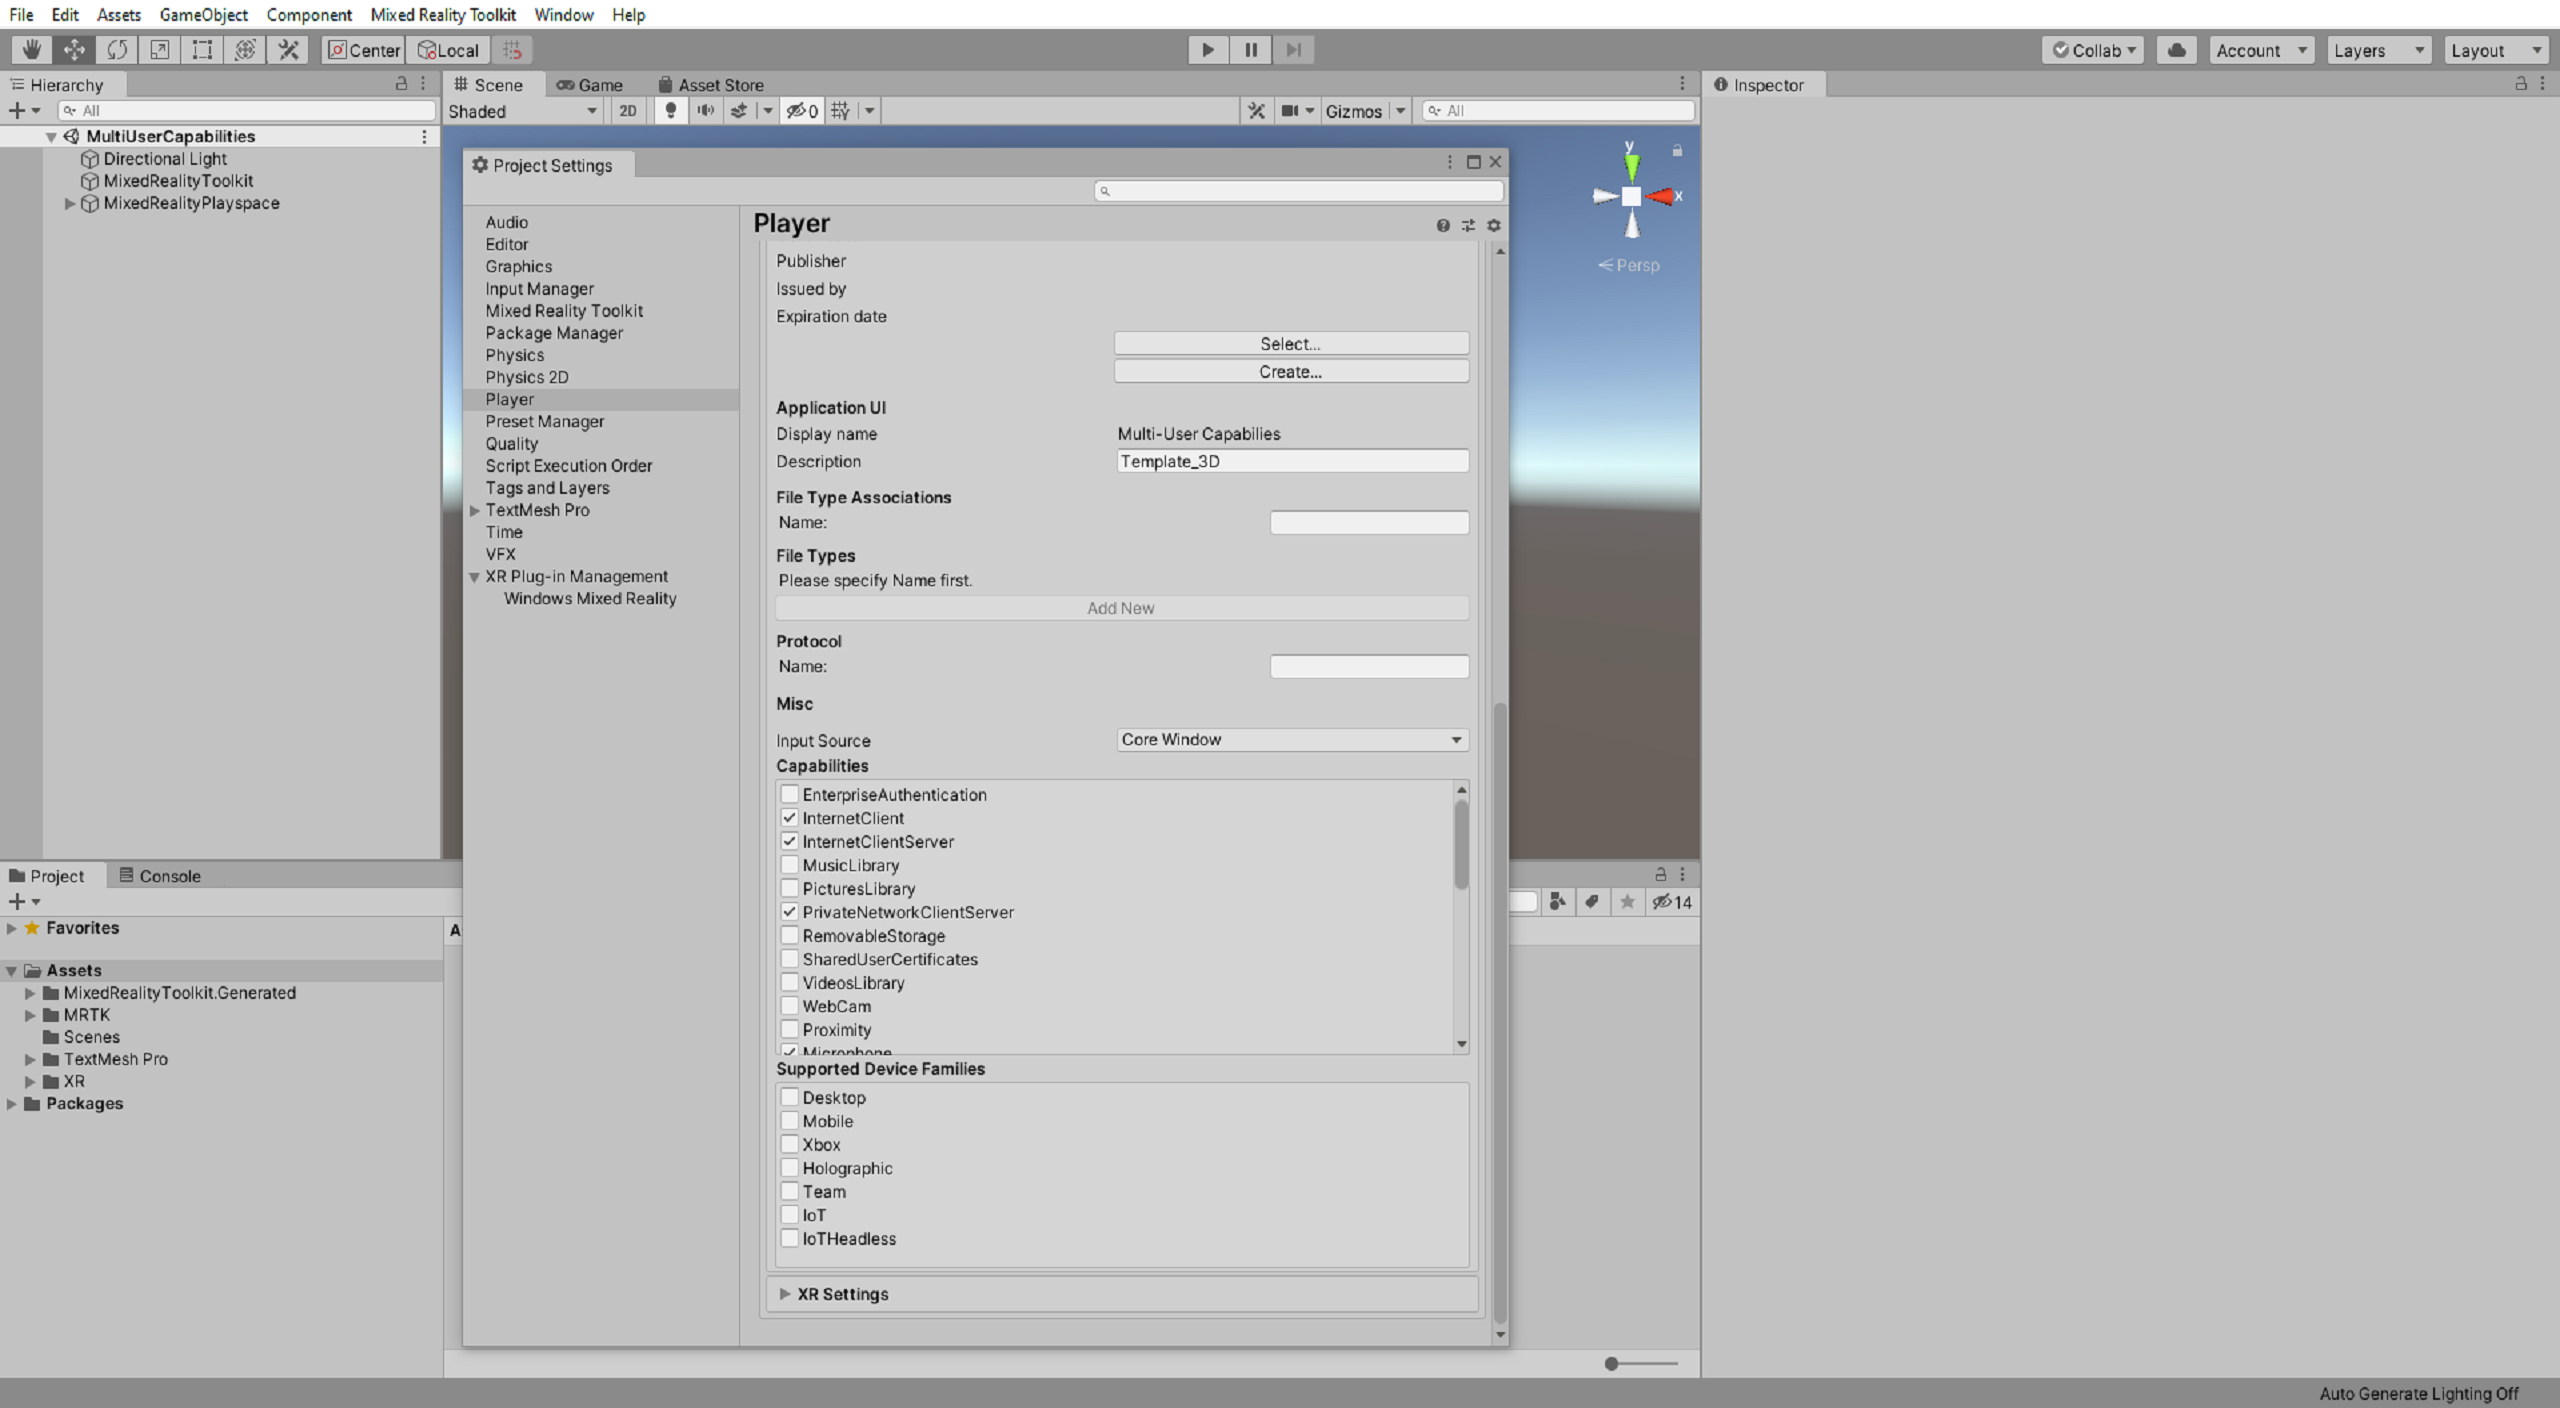Viewport: 2560px width, 1408px height.
Task: Enable the InternetClient capability checkbox
Action: coord(789,817)
